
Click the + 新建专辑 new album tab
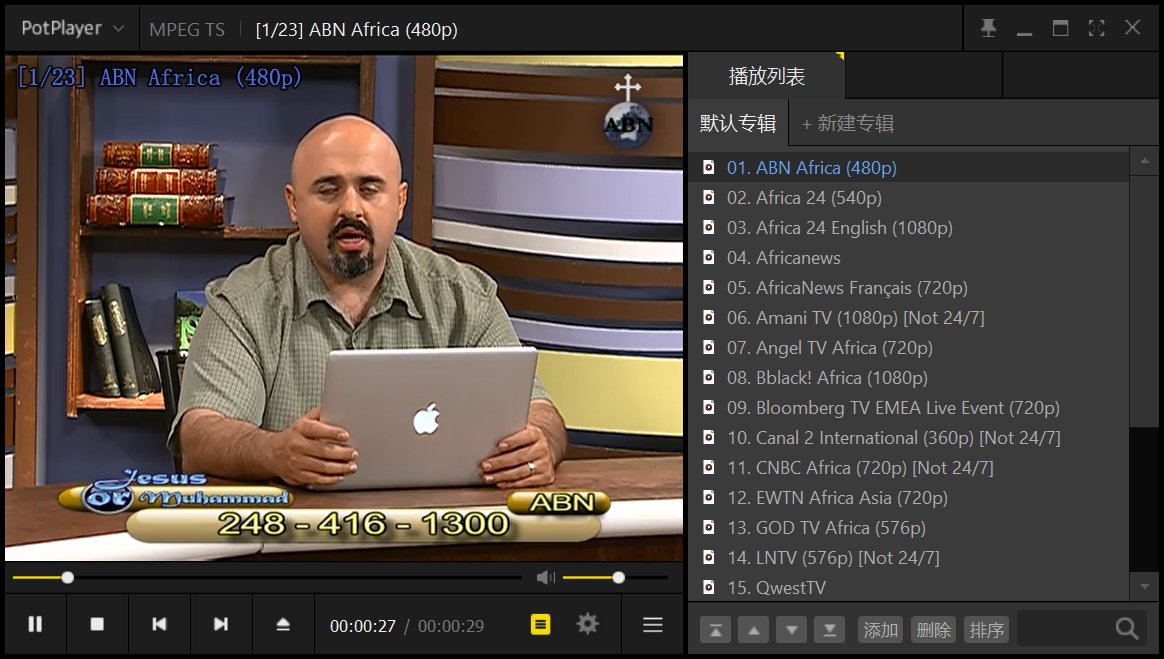[848, 123]
